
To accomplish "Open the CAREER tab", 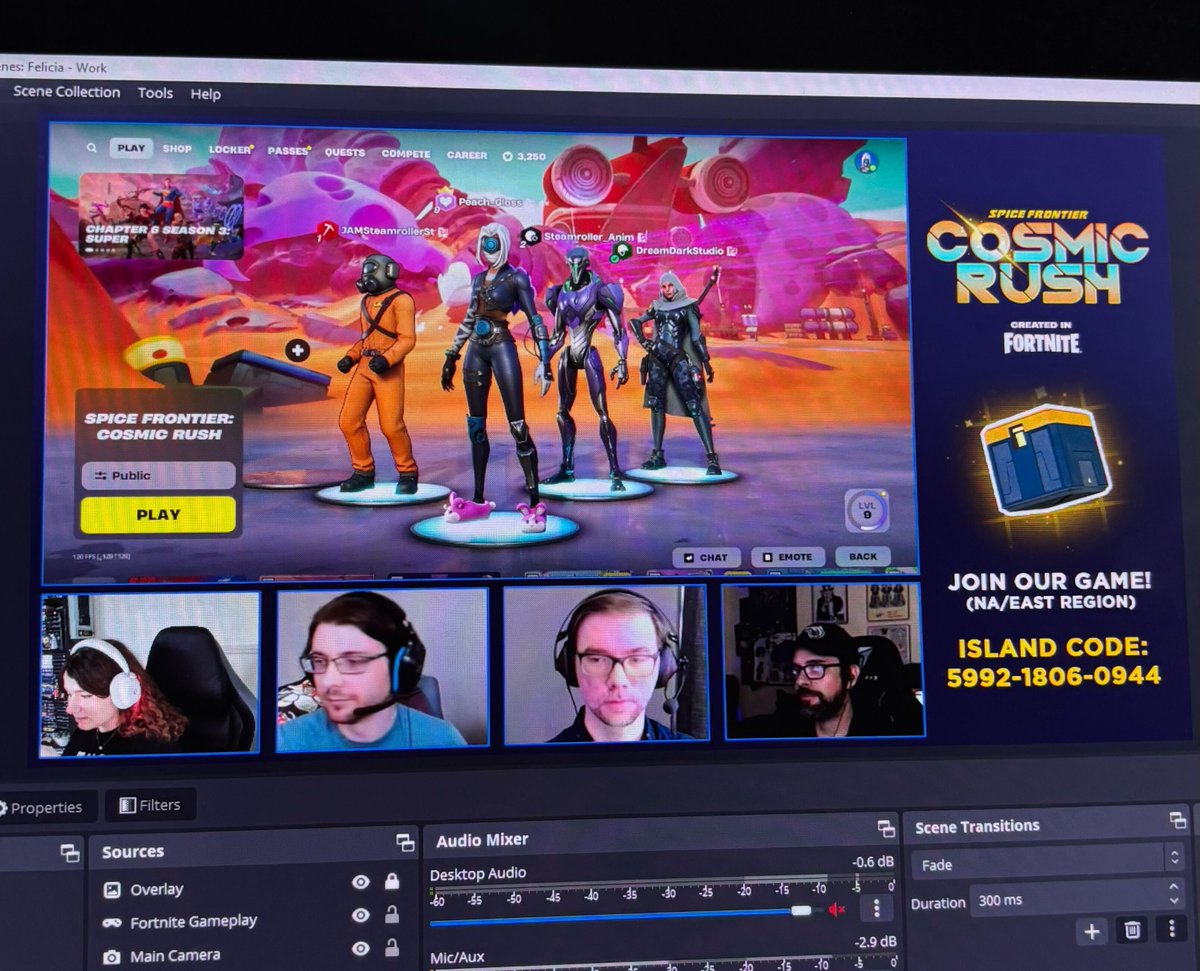I will (x=467, y=155).
